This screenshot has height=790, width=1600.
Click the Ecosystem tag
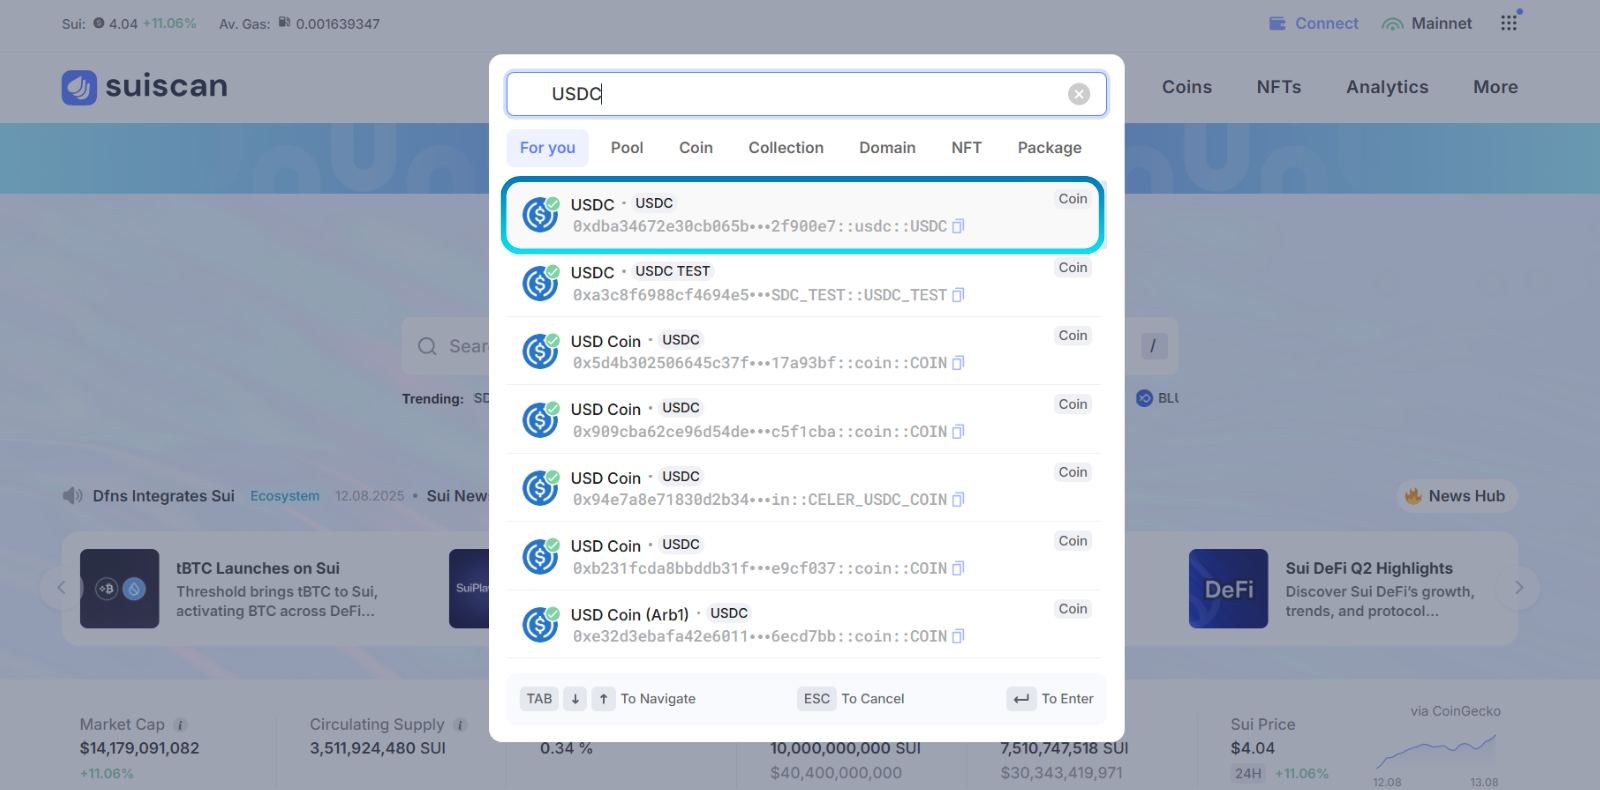point(285,496)
